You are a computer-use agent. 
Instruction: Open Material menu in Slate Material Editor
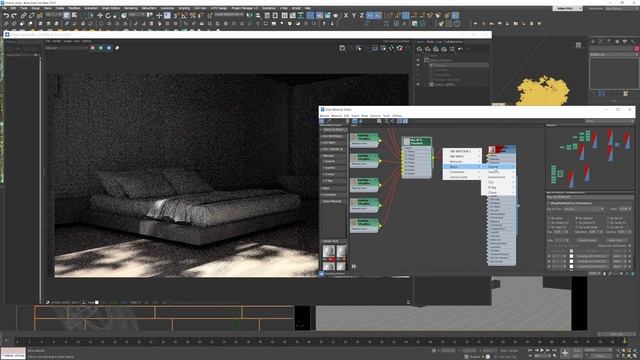336,116
